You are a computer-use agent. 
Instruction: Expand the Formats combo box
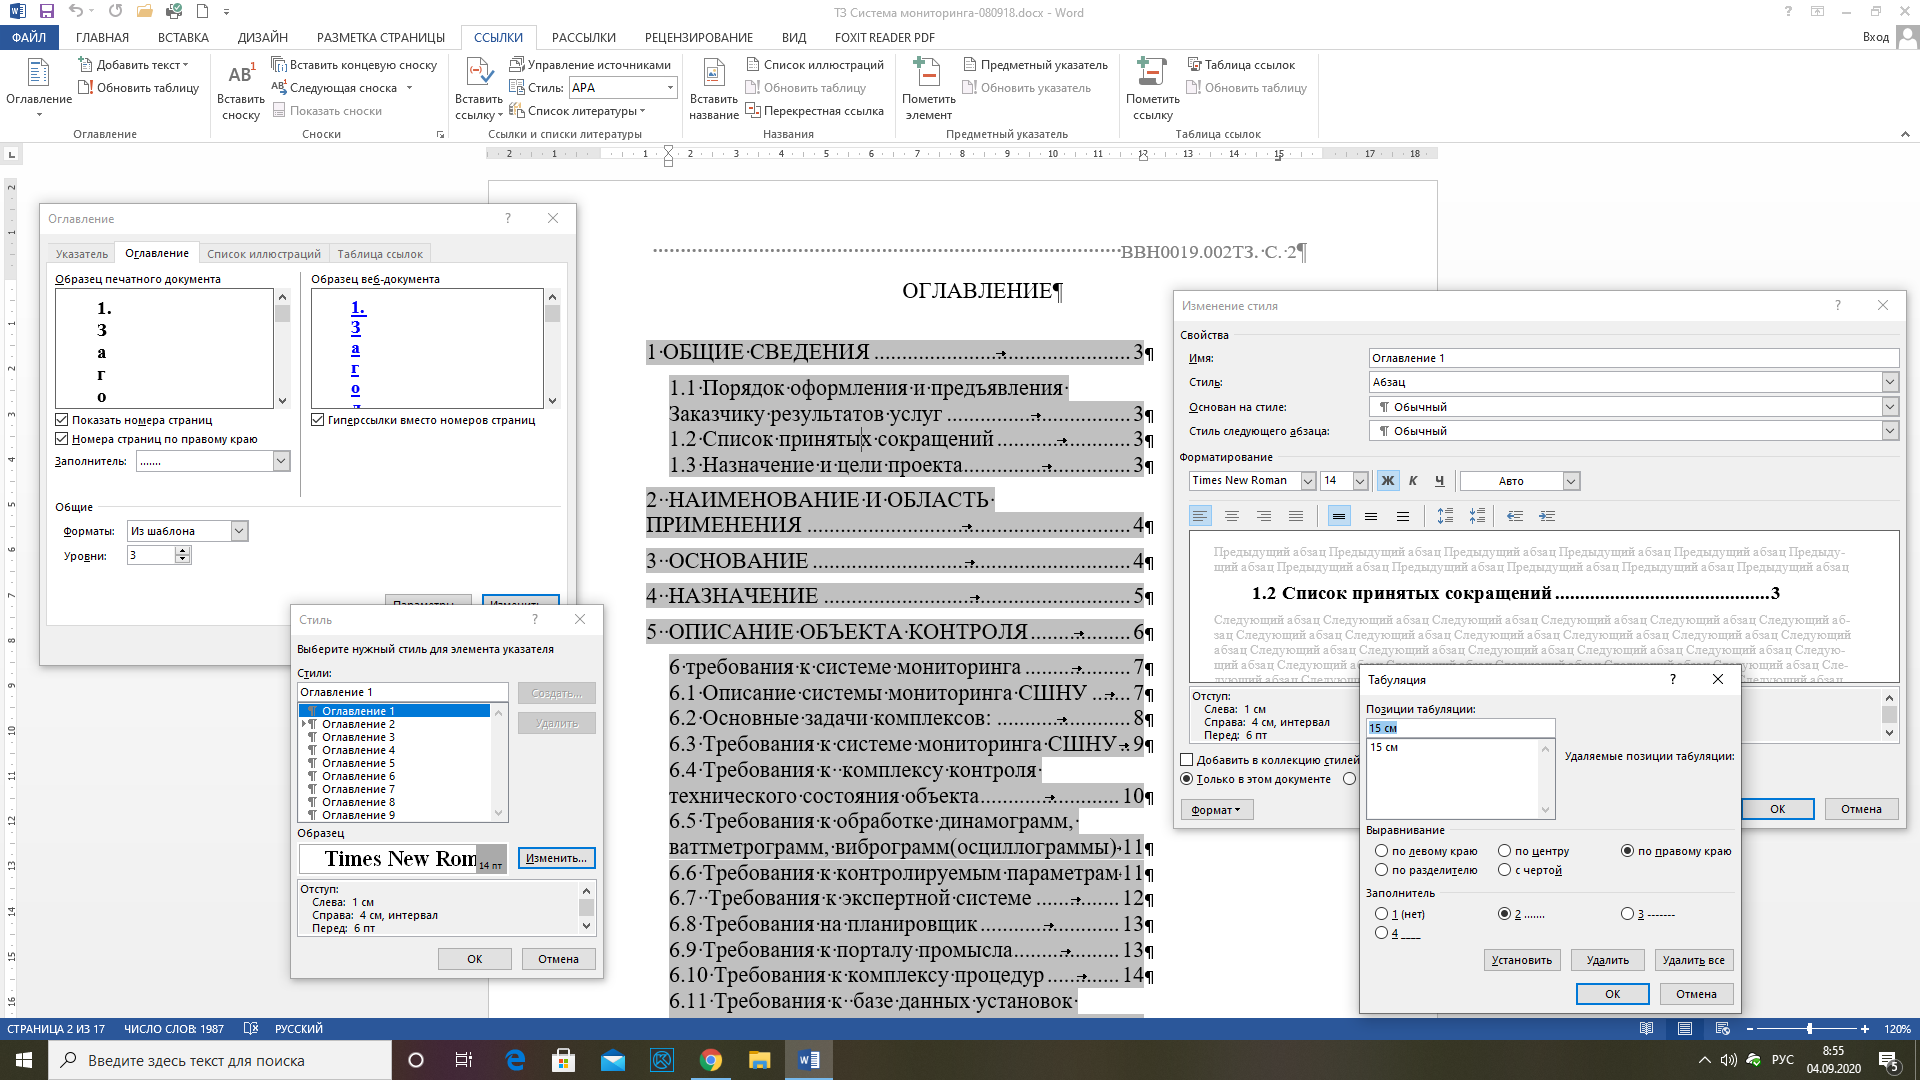click(239, 531)
